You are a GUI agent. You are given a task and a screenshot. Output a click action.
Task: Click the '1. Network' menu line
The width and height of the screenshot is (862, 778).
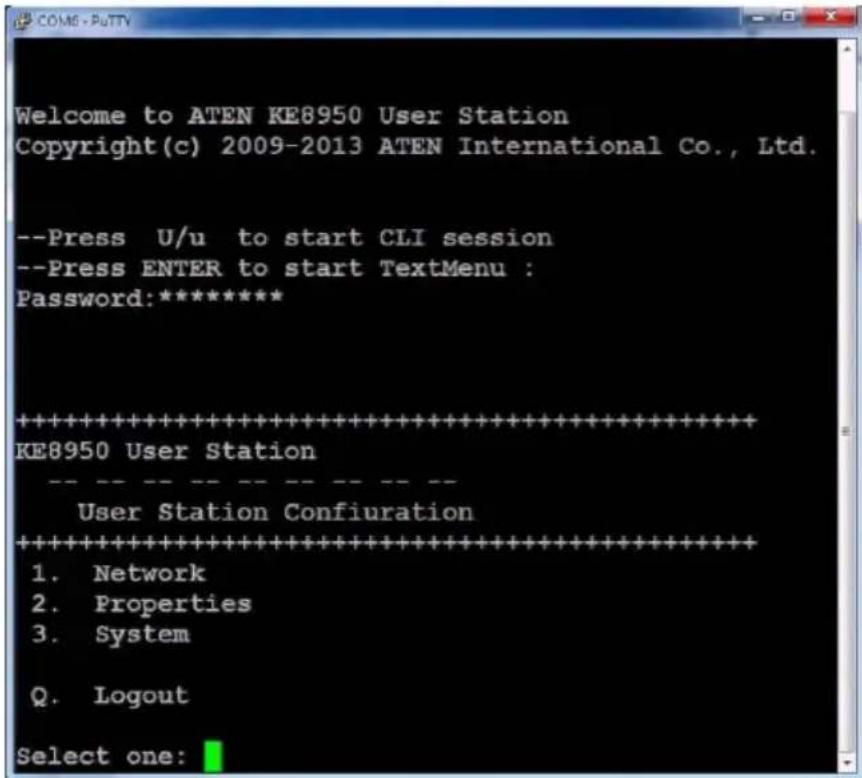(118, 573)
